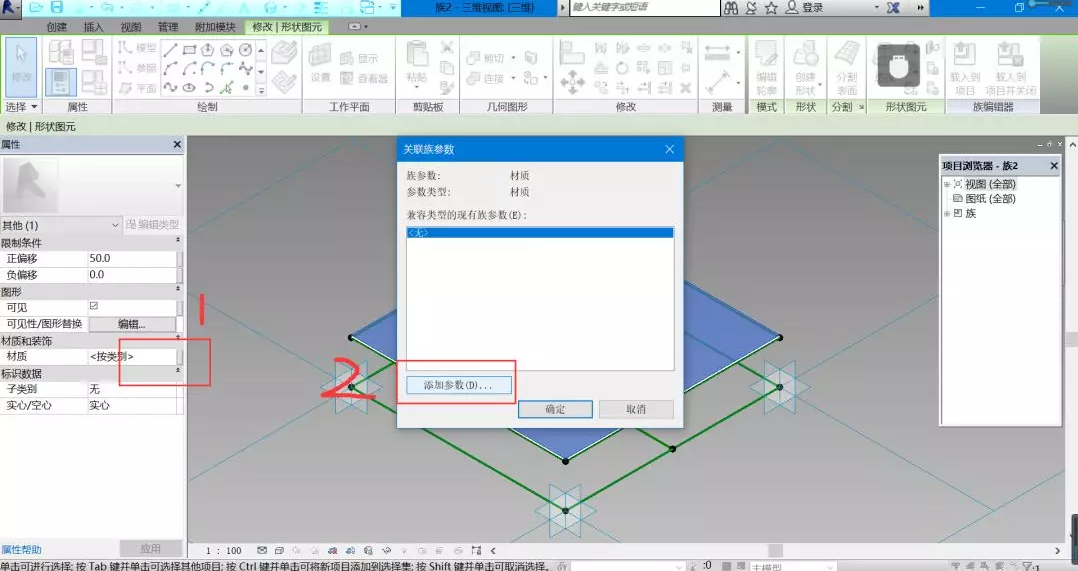
Task: Switch to the 管理 ribbon tab
Action: 168,27
